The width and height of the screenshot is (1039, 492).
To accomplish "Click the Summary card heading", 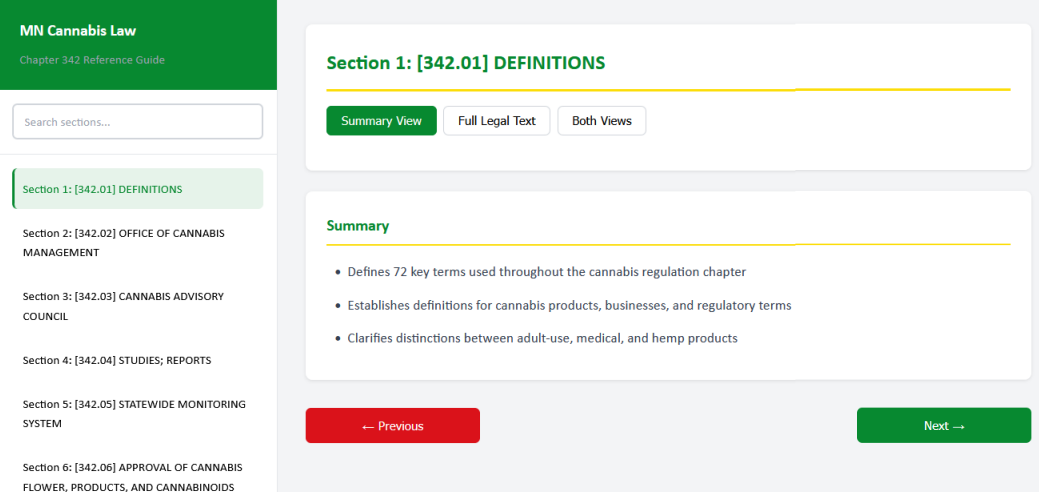I will [358, 226].
